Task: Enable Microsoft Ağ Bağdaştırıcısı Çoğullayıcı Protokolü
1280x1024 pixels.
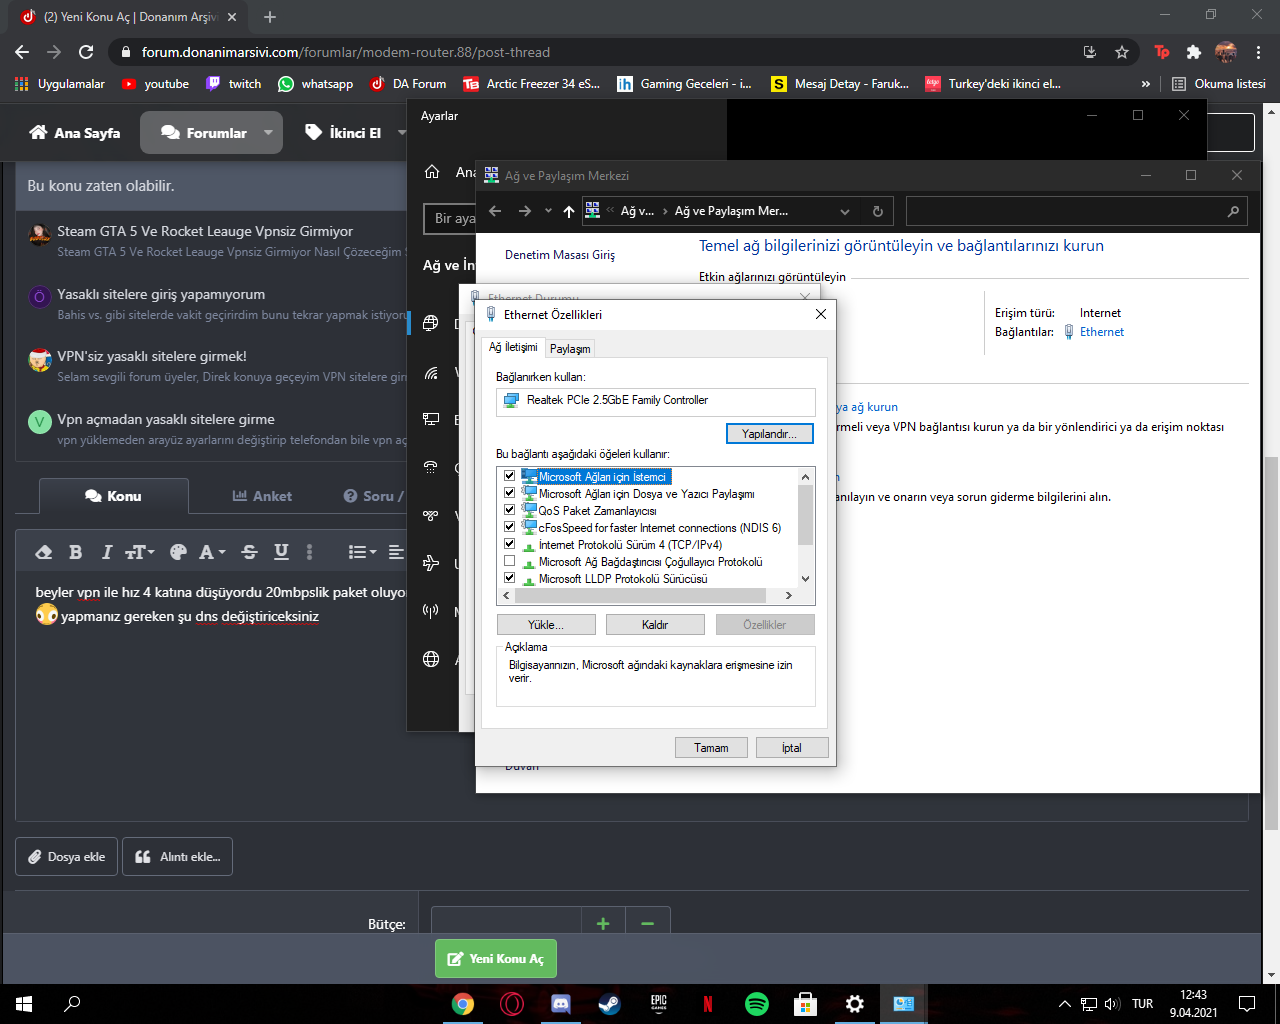Action: click(x=510, y=561)
